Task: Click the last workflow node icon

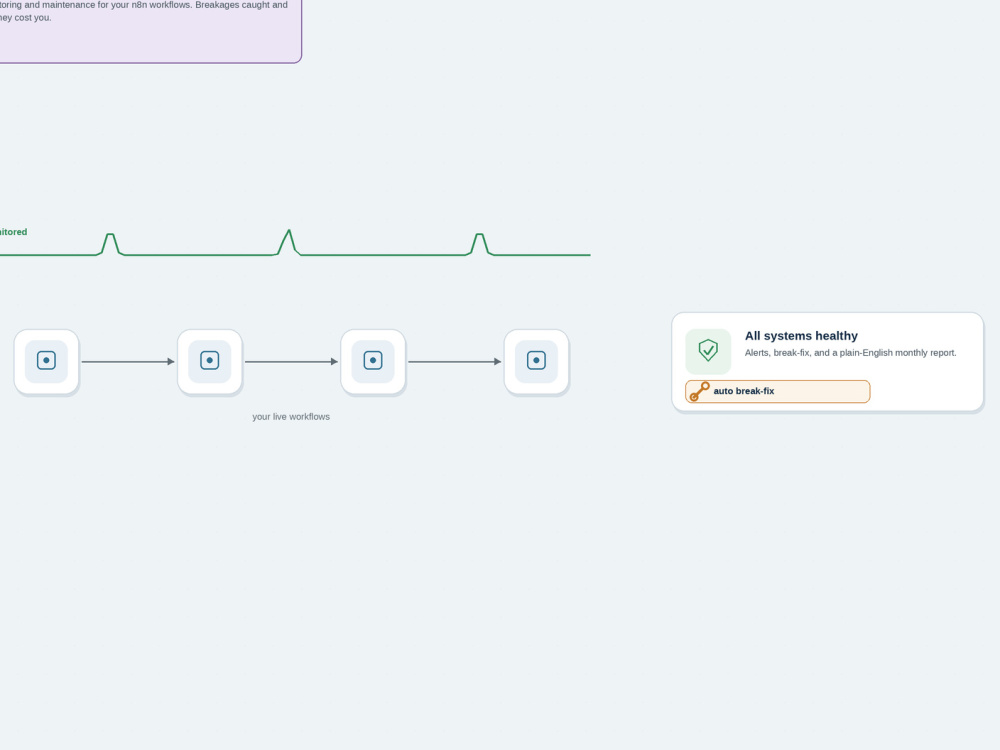Action: coord(536,361)
